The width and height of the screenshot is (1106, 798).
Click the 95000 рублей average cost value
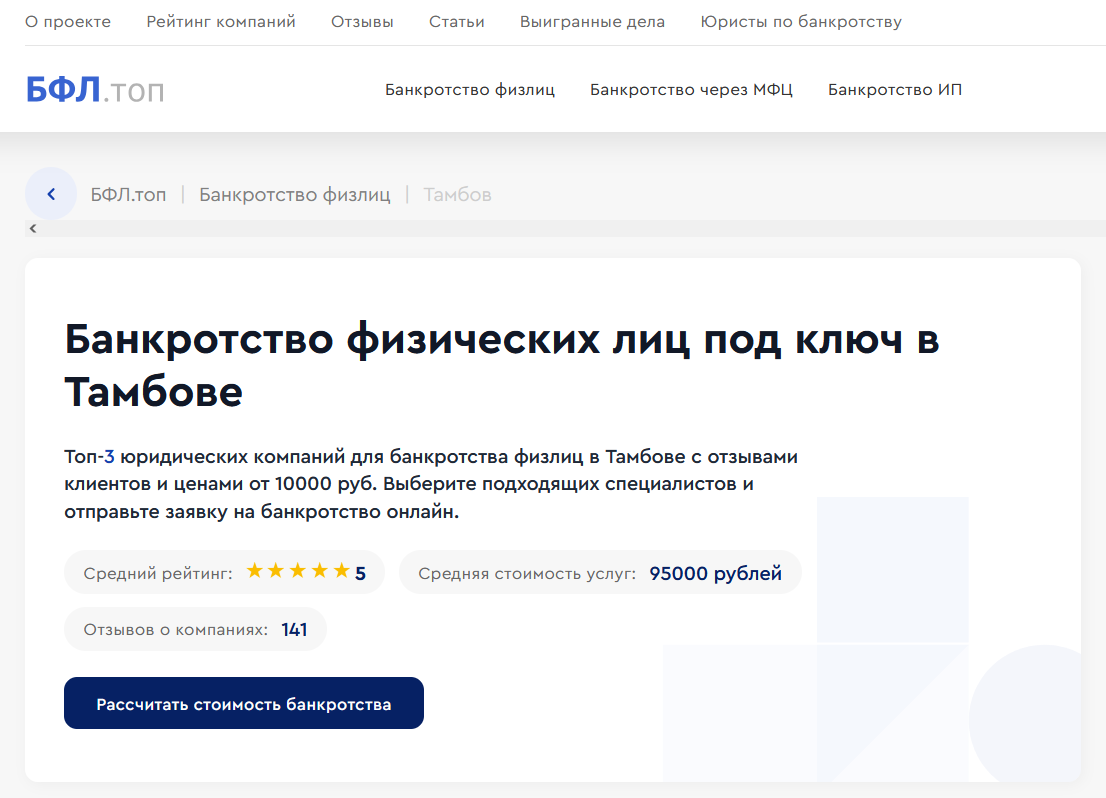(715, 573)
